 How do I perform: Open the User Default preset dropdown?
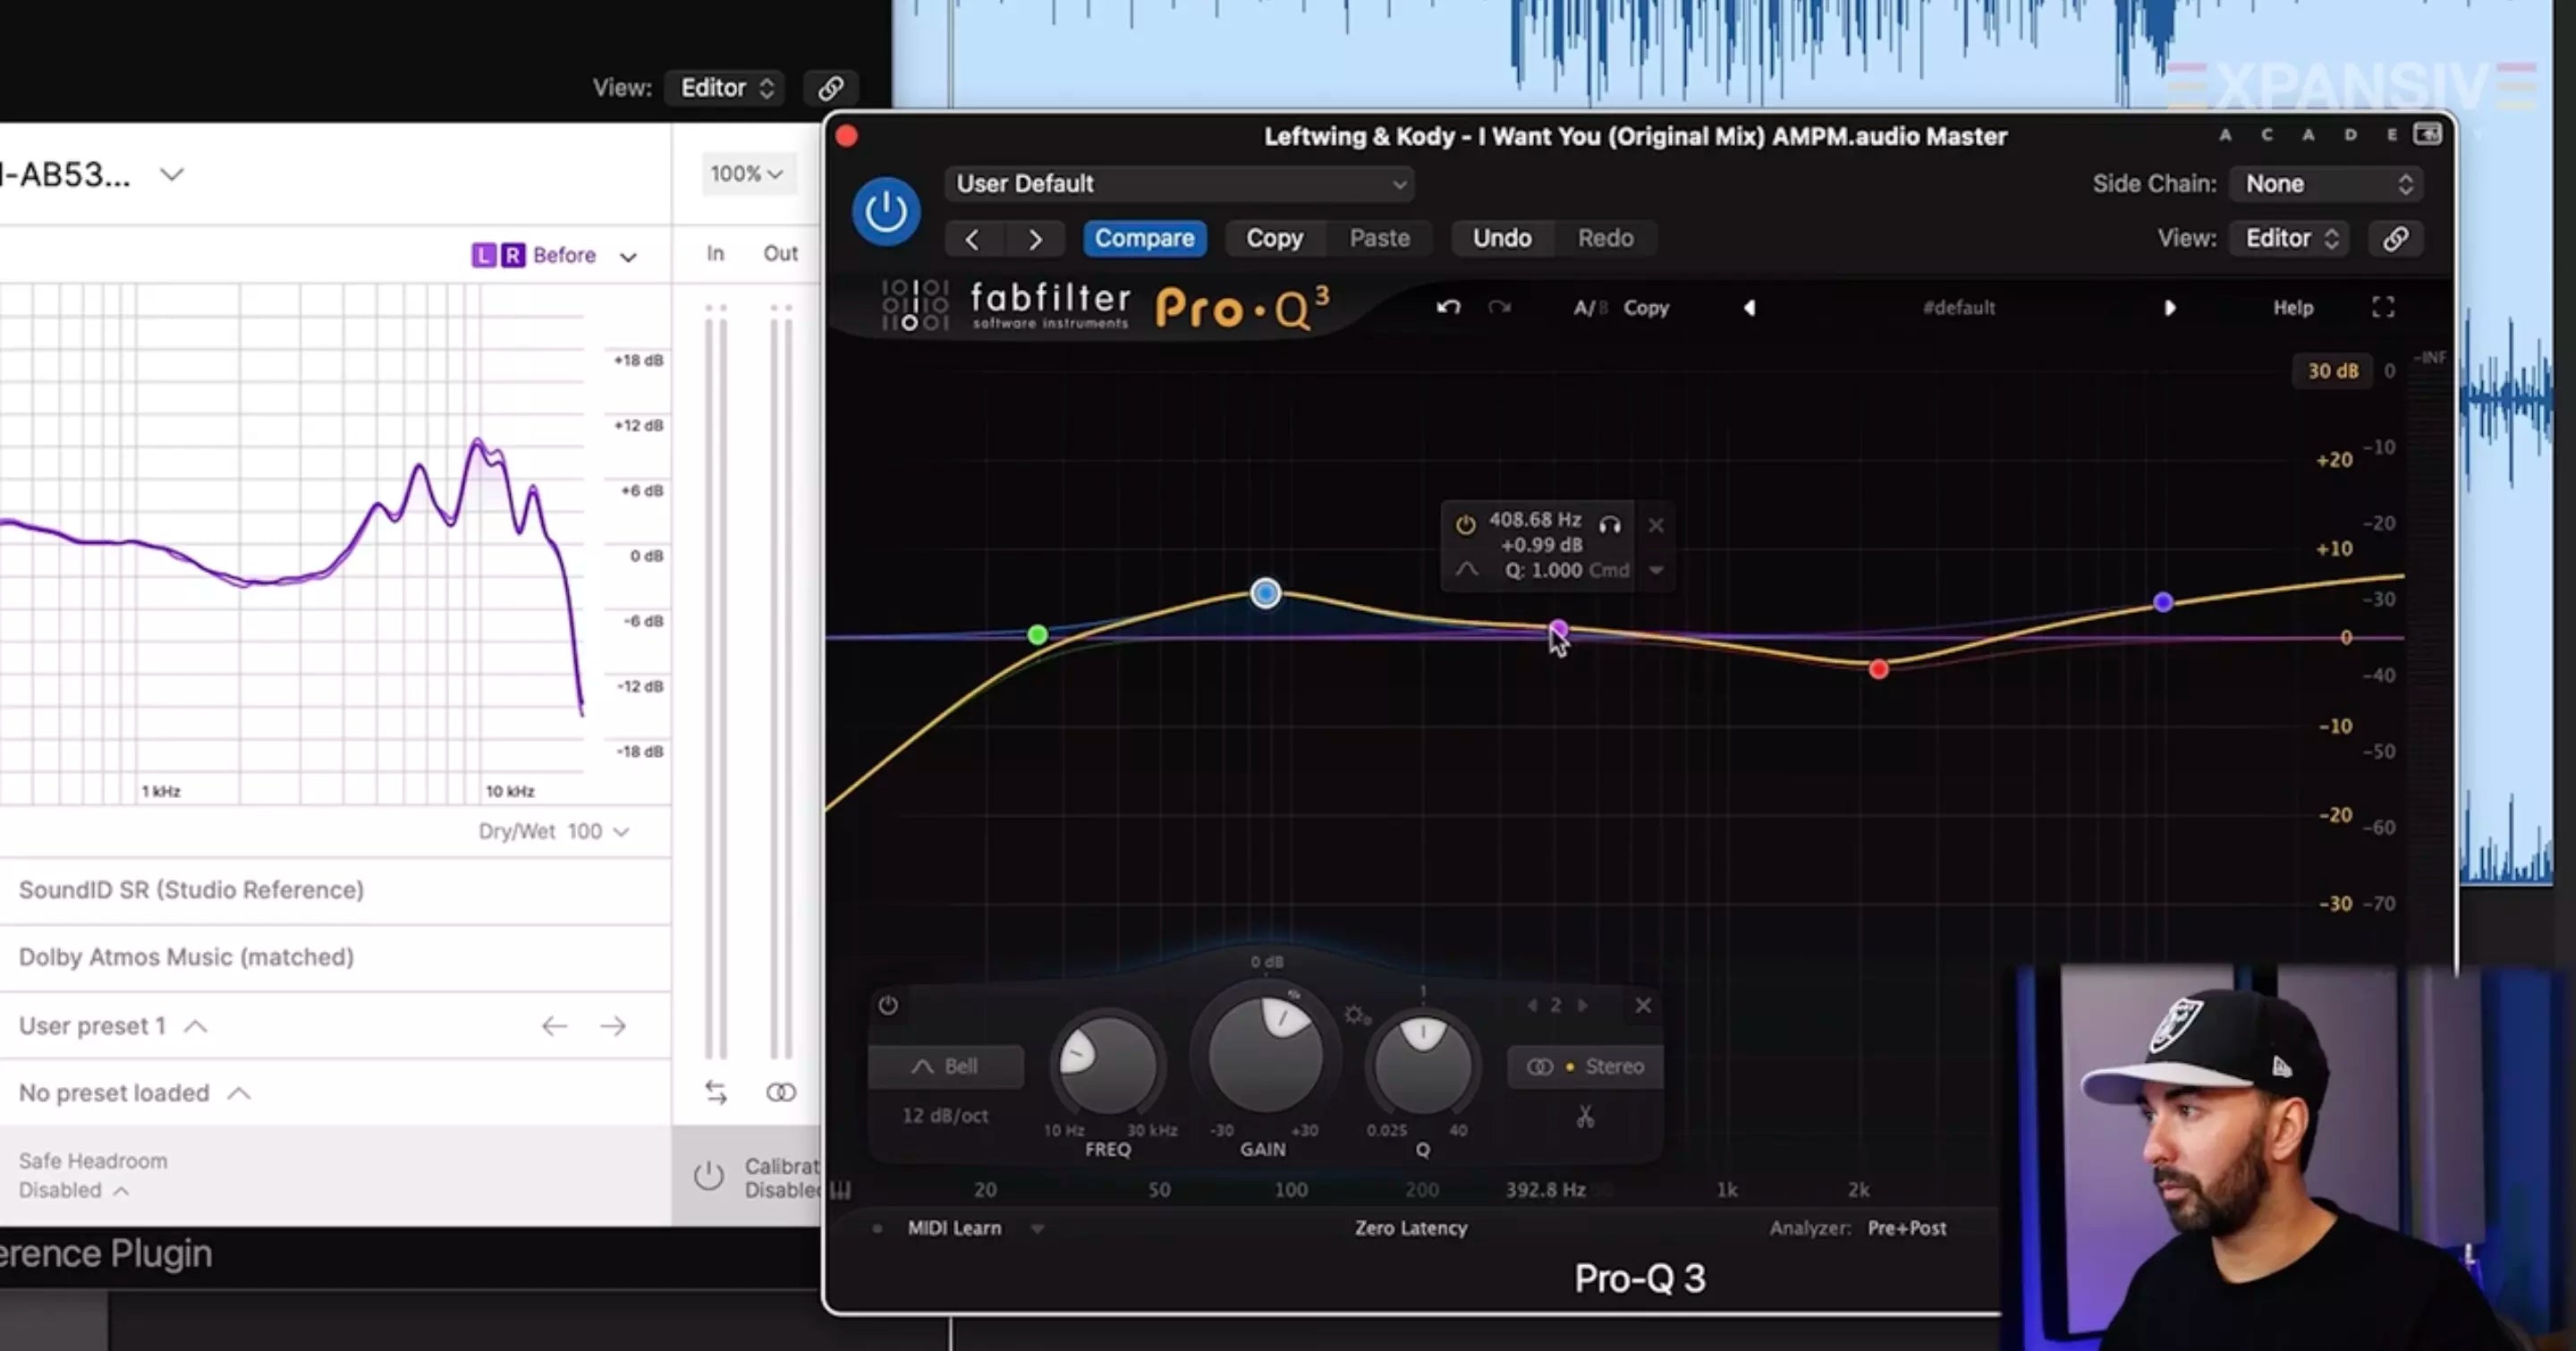[1180, 184]
